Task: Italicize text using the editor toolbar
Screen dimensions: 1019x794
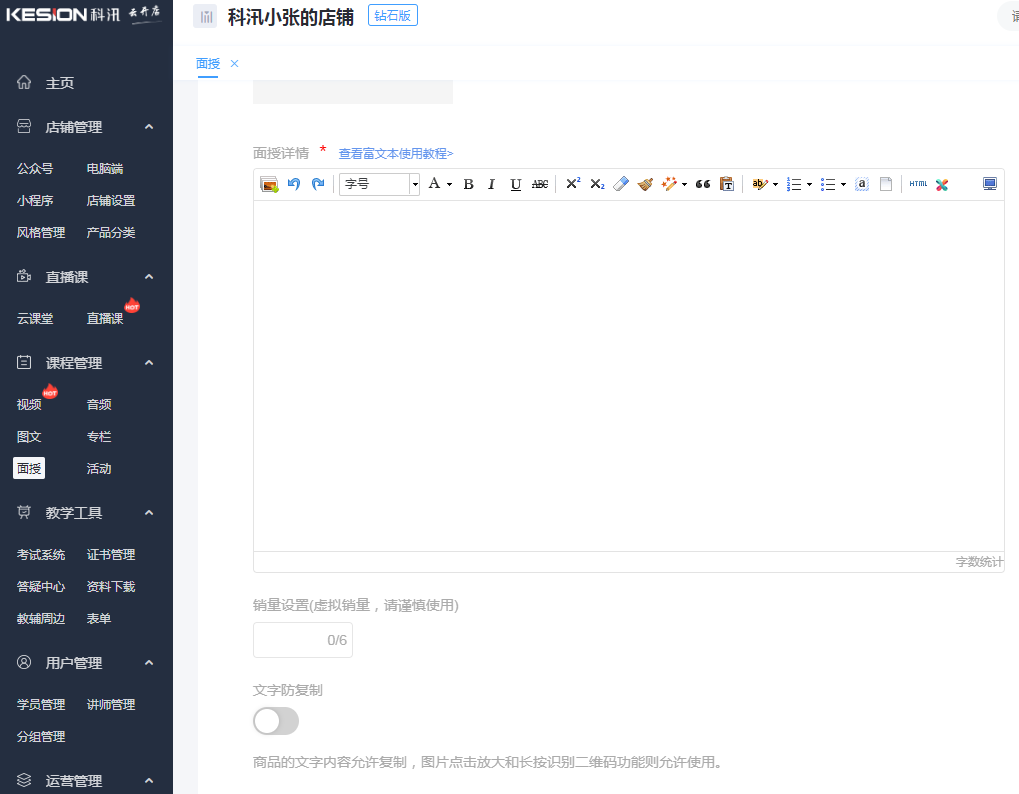Action: point(491,184)
